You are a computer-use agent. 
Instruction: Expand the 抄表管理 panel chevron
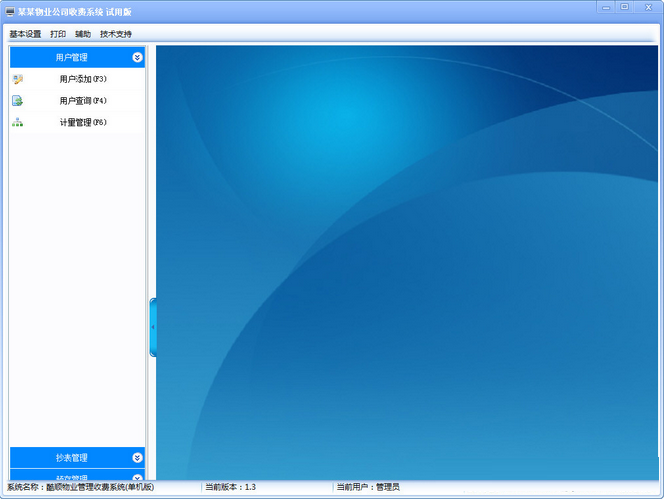point(137,458)
